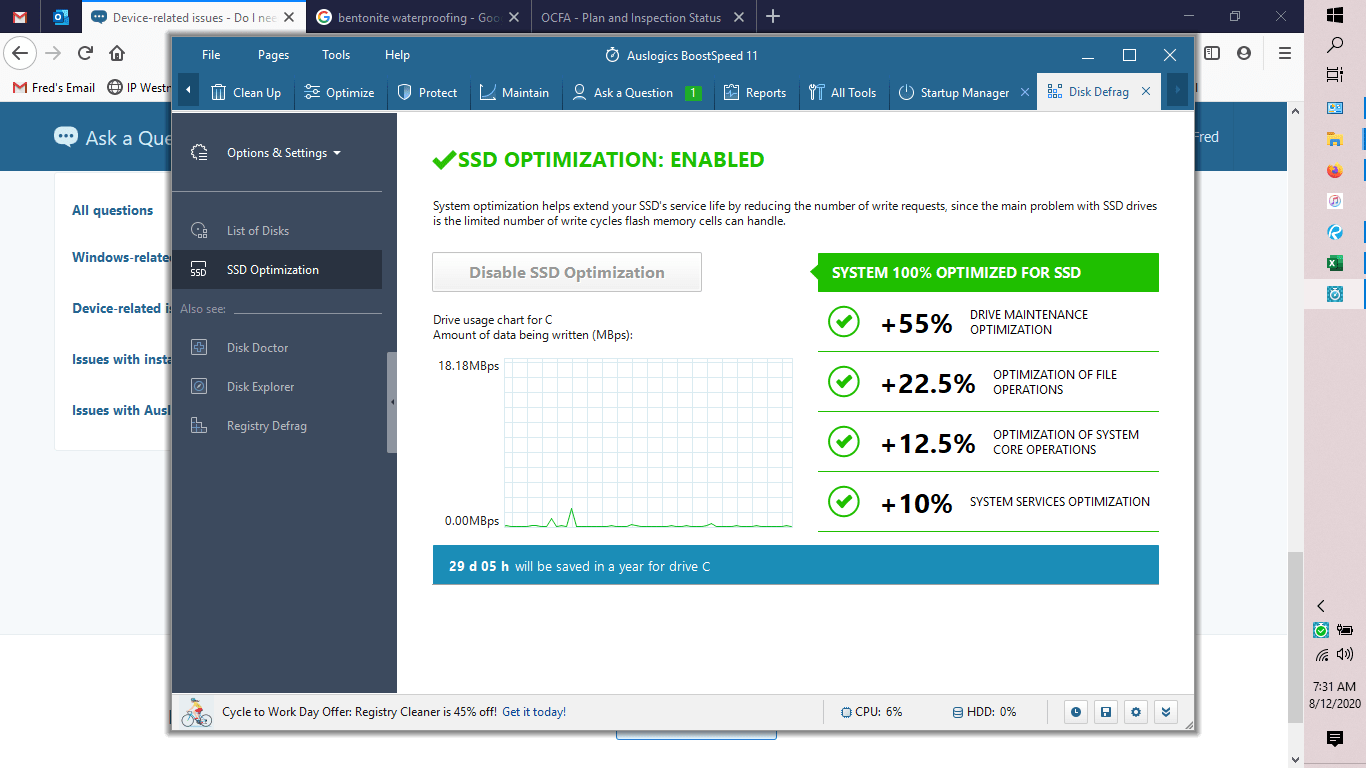Open a new Firefox tab with the plus button
The height and width of the screenshot is (768, 1366).
tap(772, 17)
